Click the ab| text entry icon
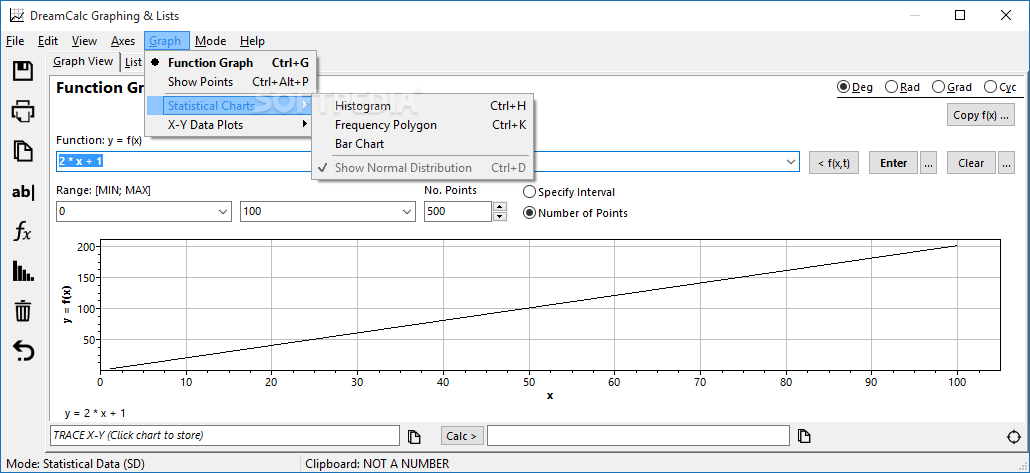This screenshot has width=1030, height=473. click(23, 192)
